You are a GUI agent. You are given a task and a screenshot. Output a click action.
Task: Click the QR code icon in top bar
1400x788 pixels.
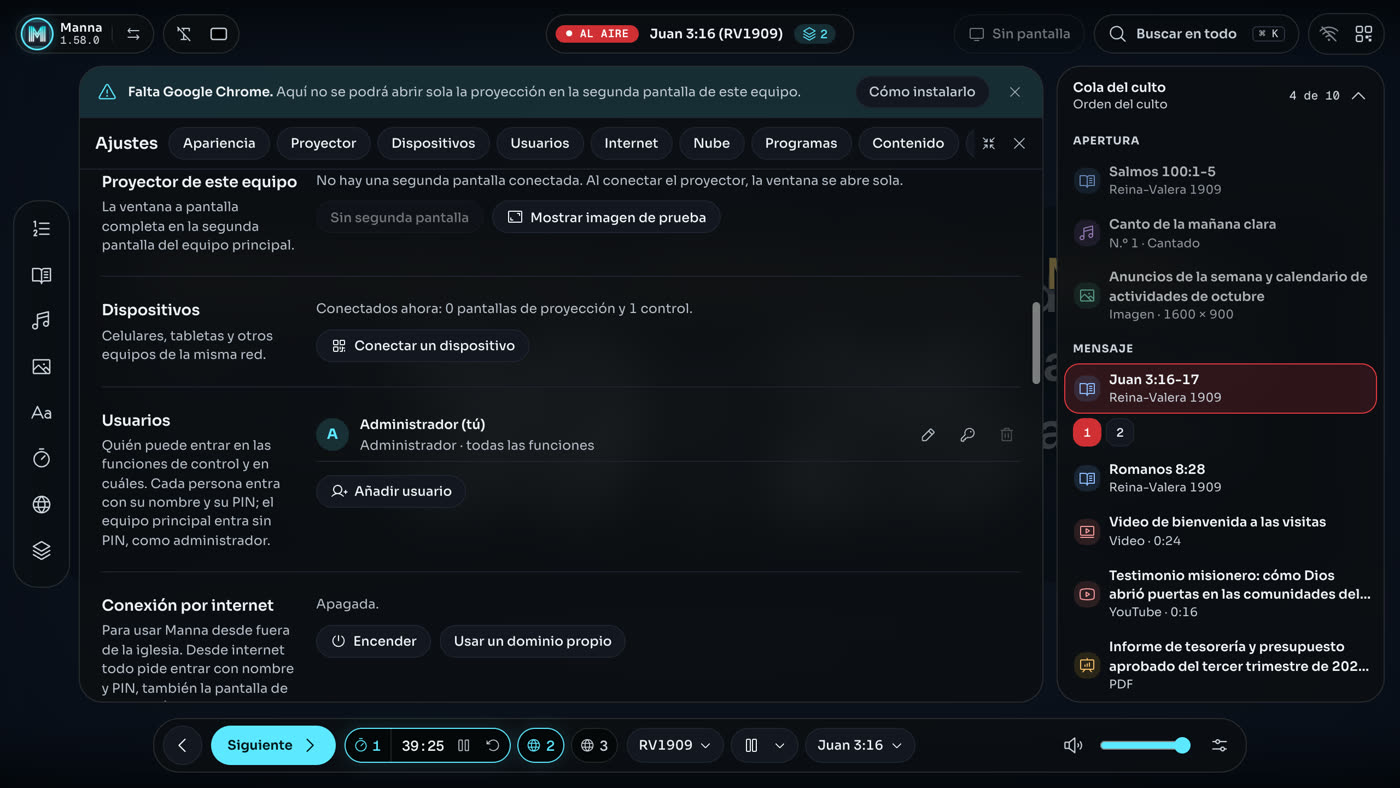(1363, 34)
